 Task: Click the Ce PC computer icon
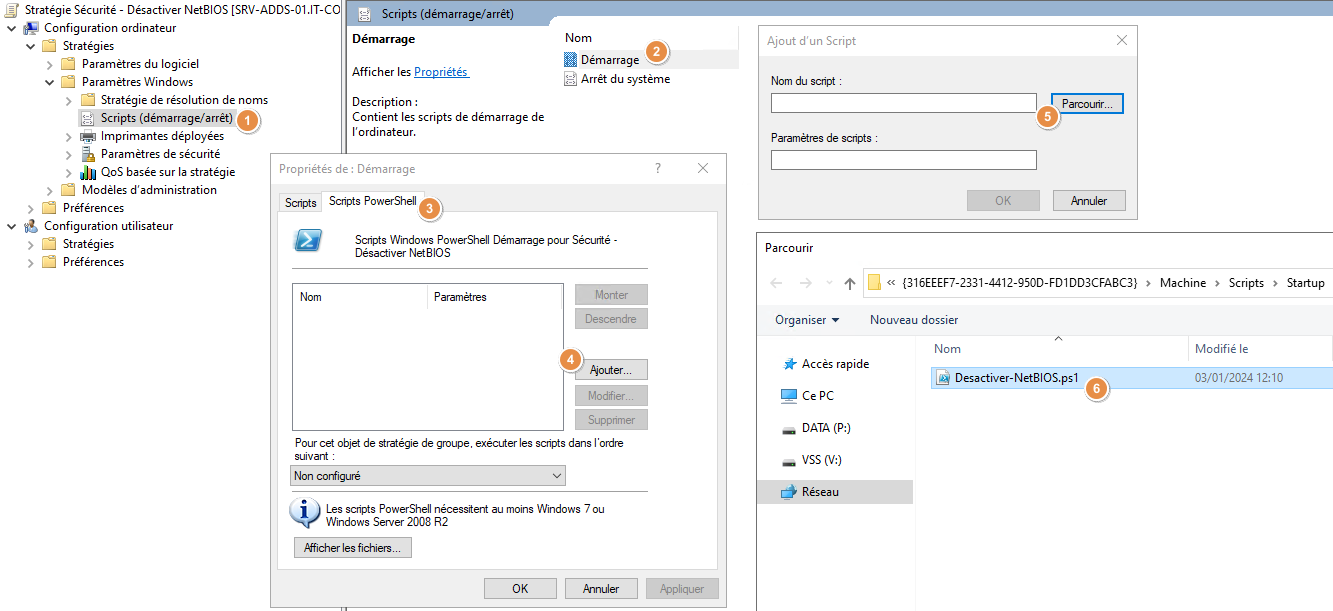click(x=789, y=396)
